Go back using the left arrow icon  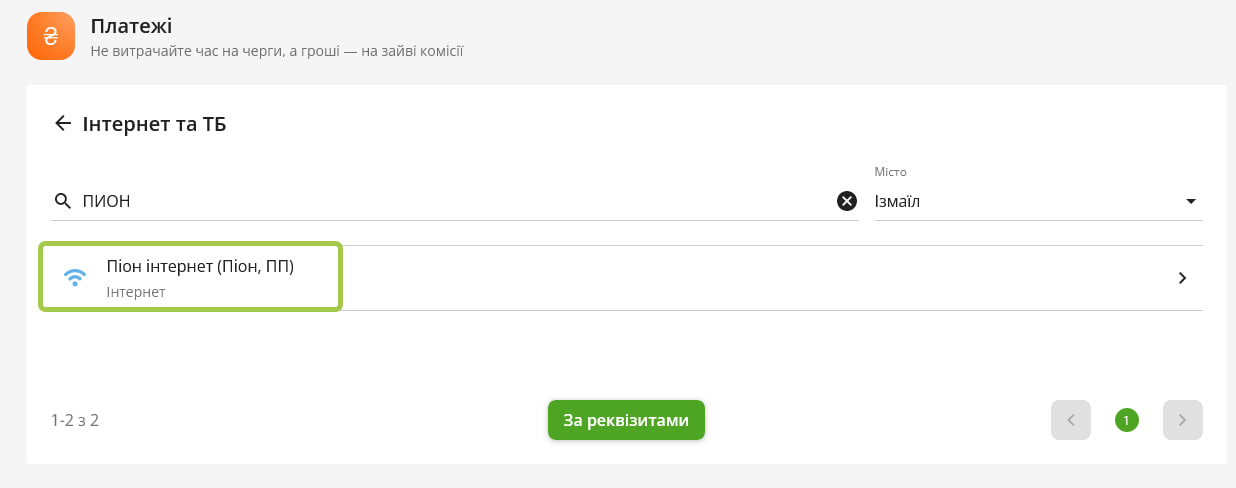pyautogui.click(x=63, y=123)
